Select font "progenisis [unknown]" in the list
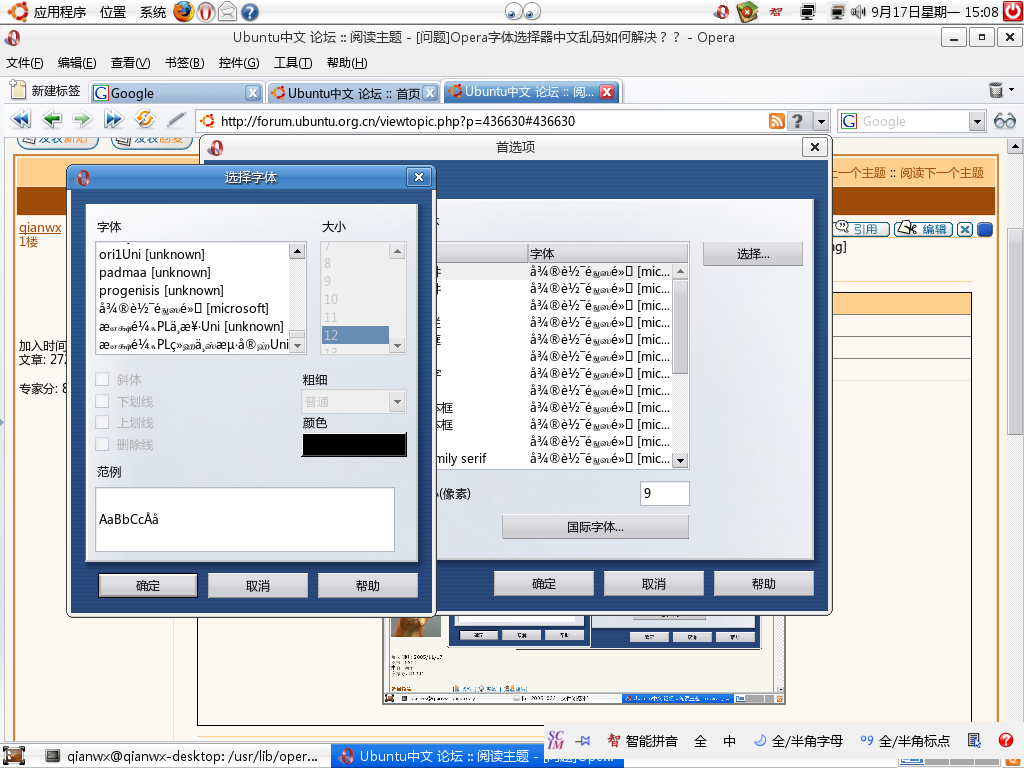This screenshot has height=768, width=1024. pos(193,290)
